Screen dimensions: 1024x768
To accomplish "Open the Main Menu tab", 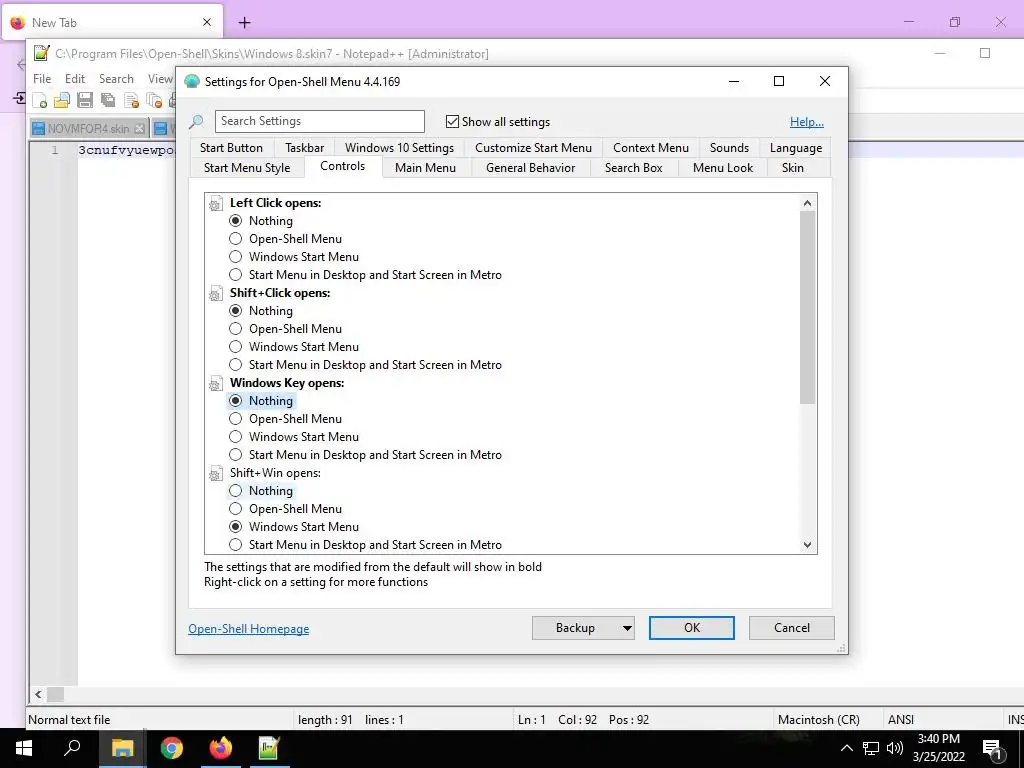I will pyautogui.click(x=425, y=168).
